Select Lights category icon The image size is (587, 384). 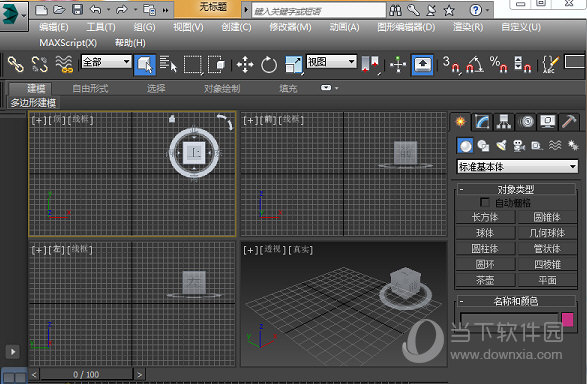tap(501, 146)
